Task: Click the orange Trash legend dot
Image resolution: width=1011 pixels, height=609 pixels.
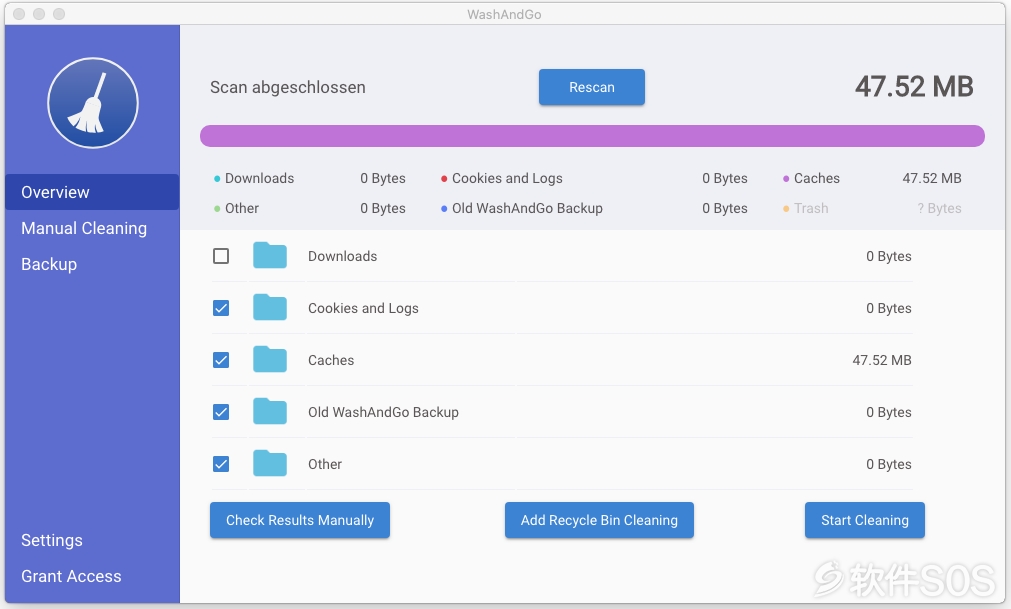Action: click(786, 209)
